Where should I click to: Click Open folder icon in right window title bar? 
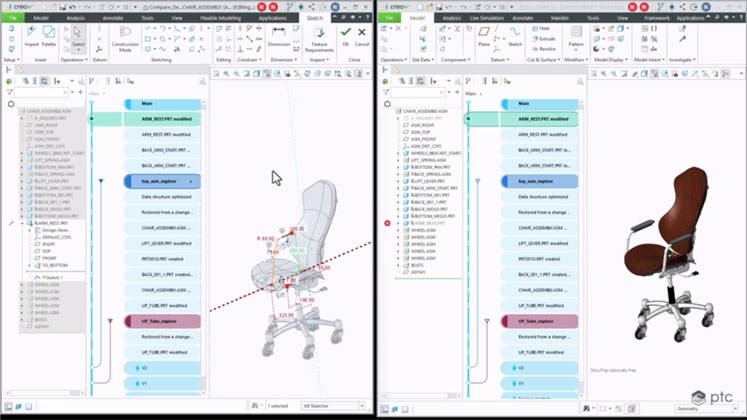429,7
